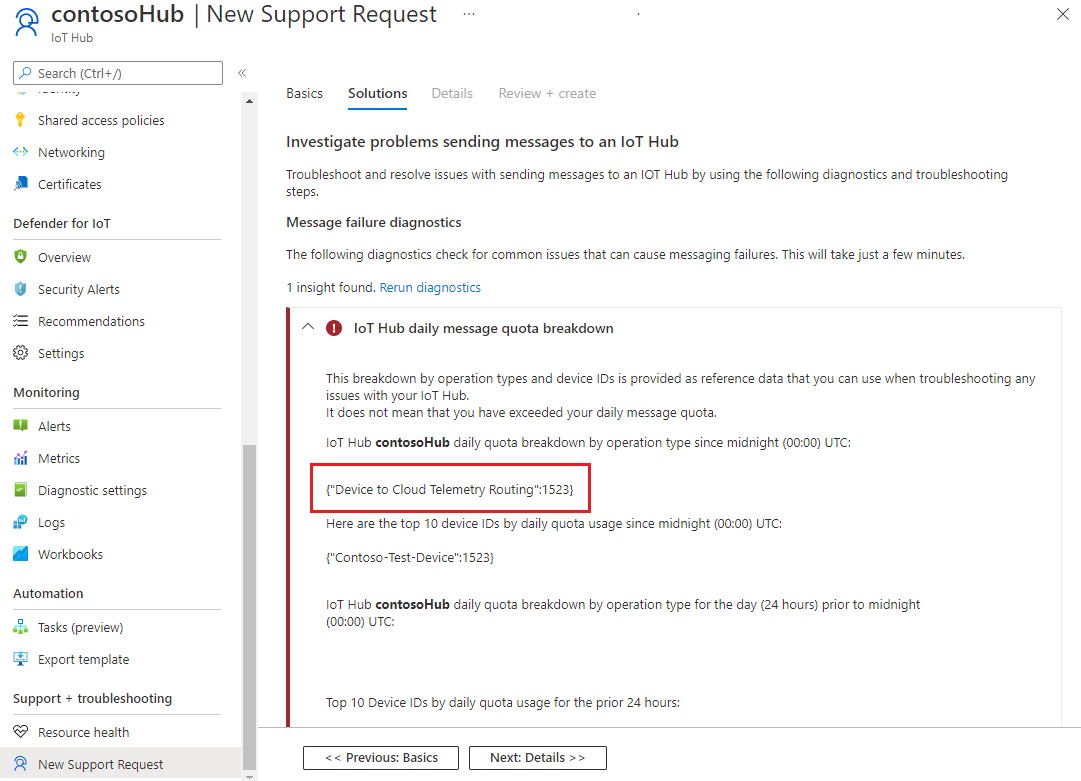Open the Networking pane
The image size is (1081, 781).
[70, 152]
